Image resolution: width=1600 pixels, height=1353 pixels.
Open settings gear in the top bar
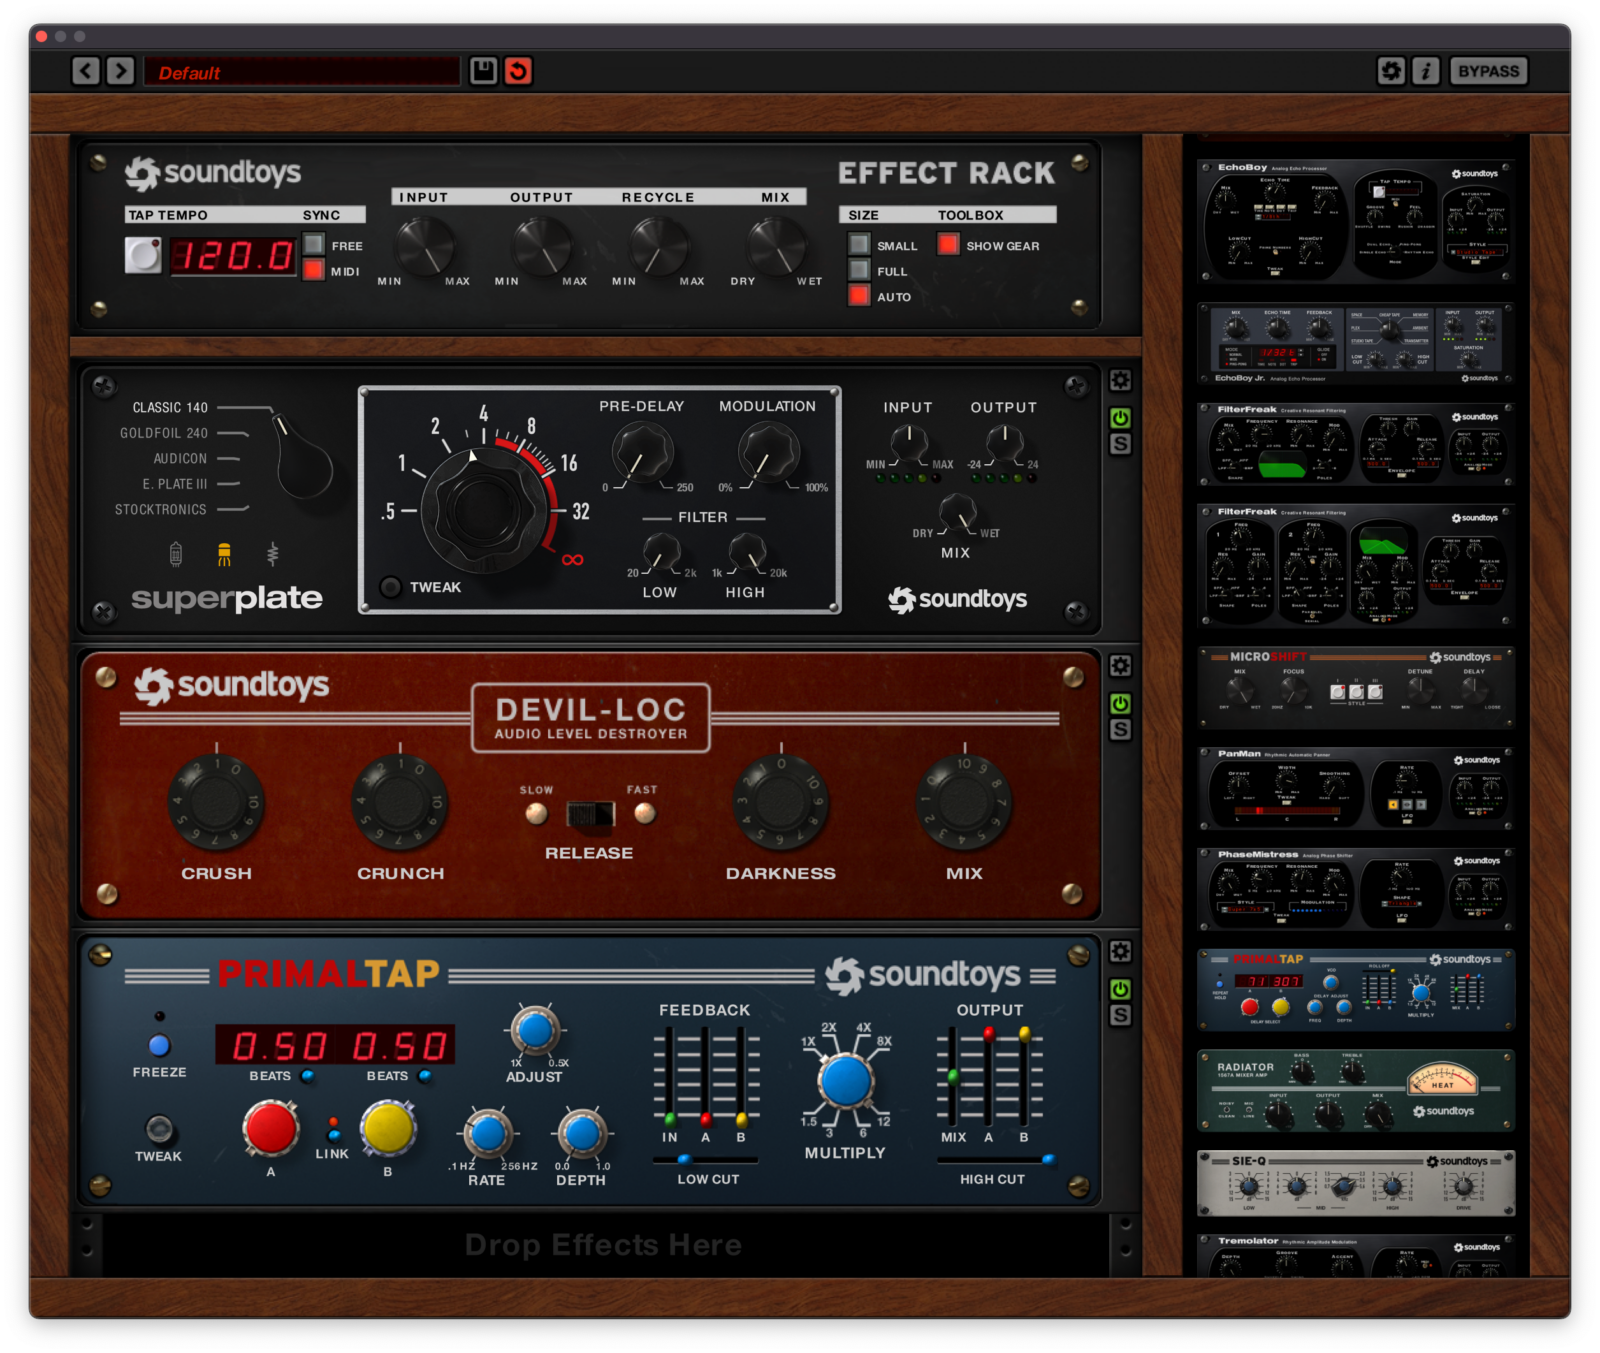[1391, 71]
